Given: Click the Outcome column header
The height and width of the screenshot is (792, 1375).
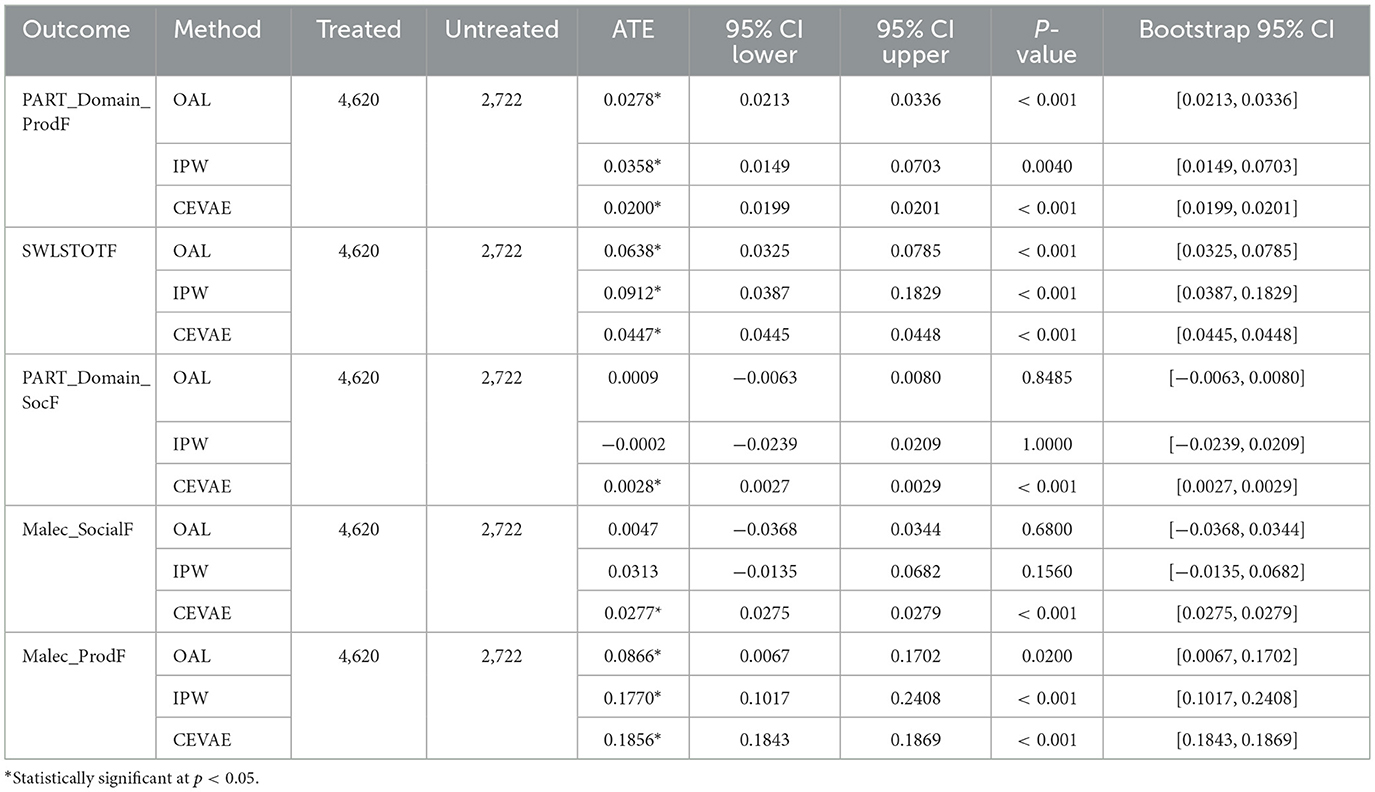Looking at the screenshot, I should point(76,30).
